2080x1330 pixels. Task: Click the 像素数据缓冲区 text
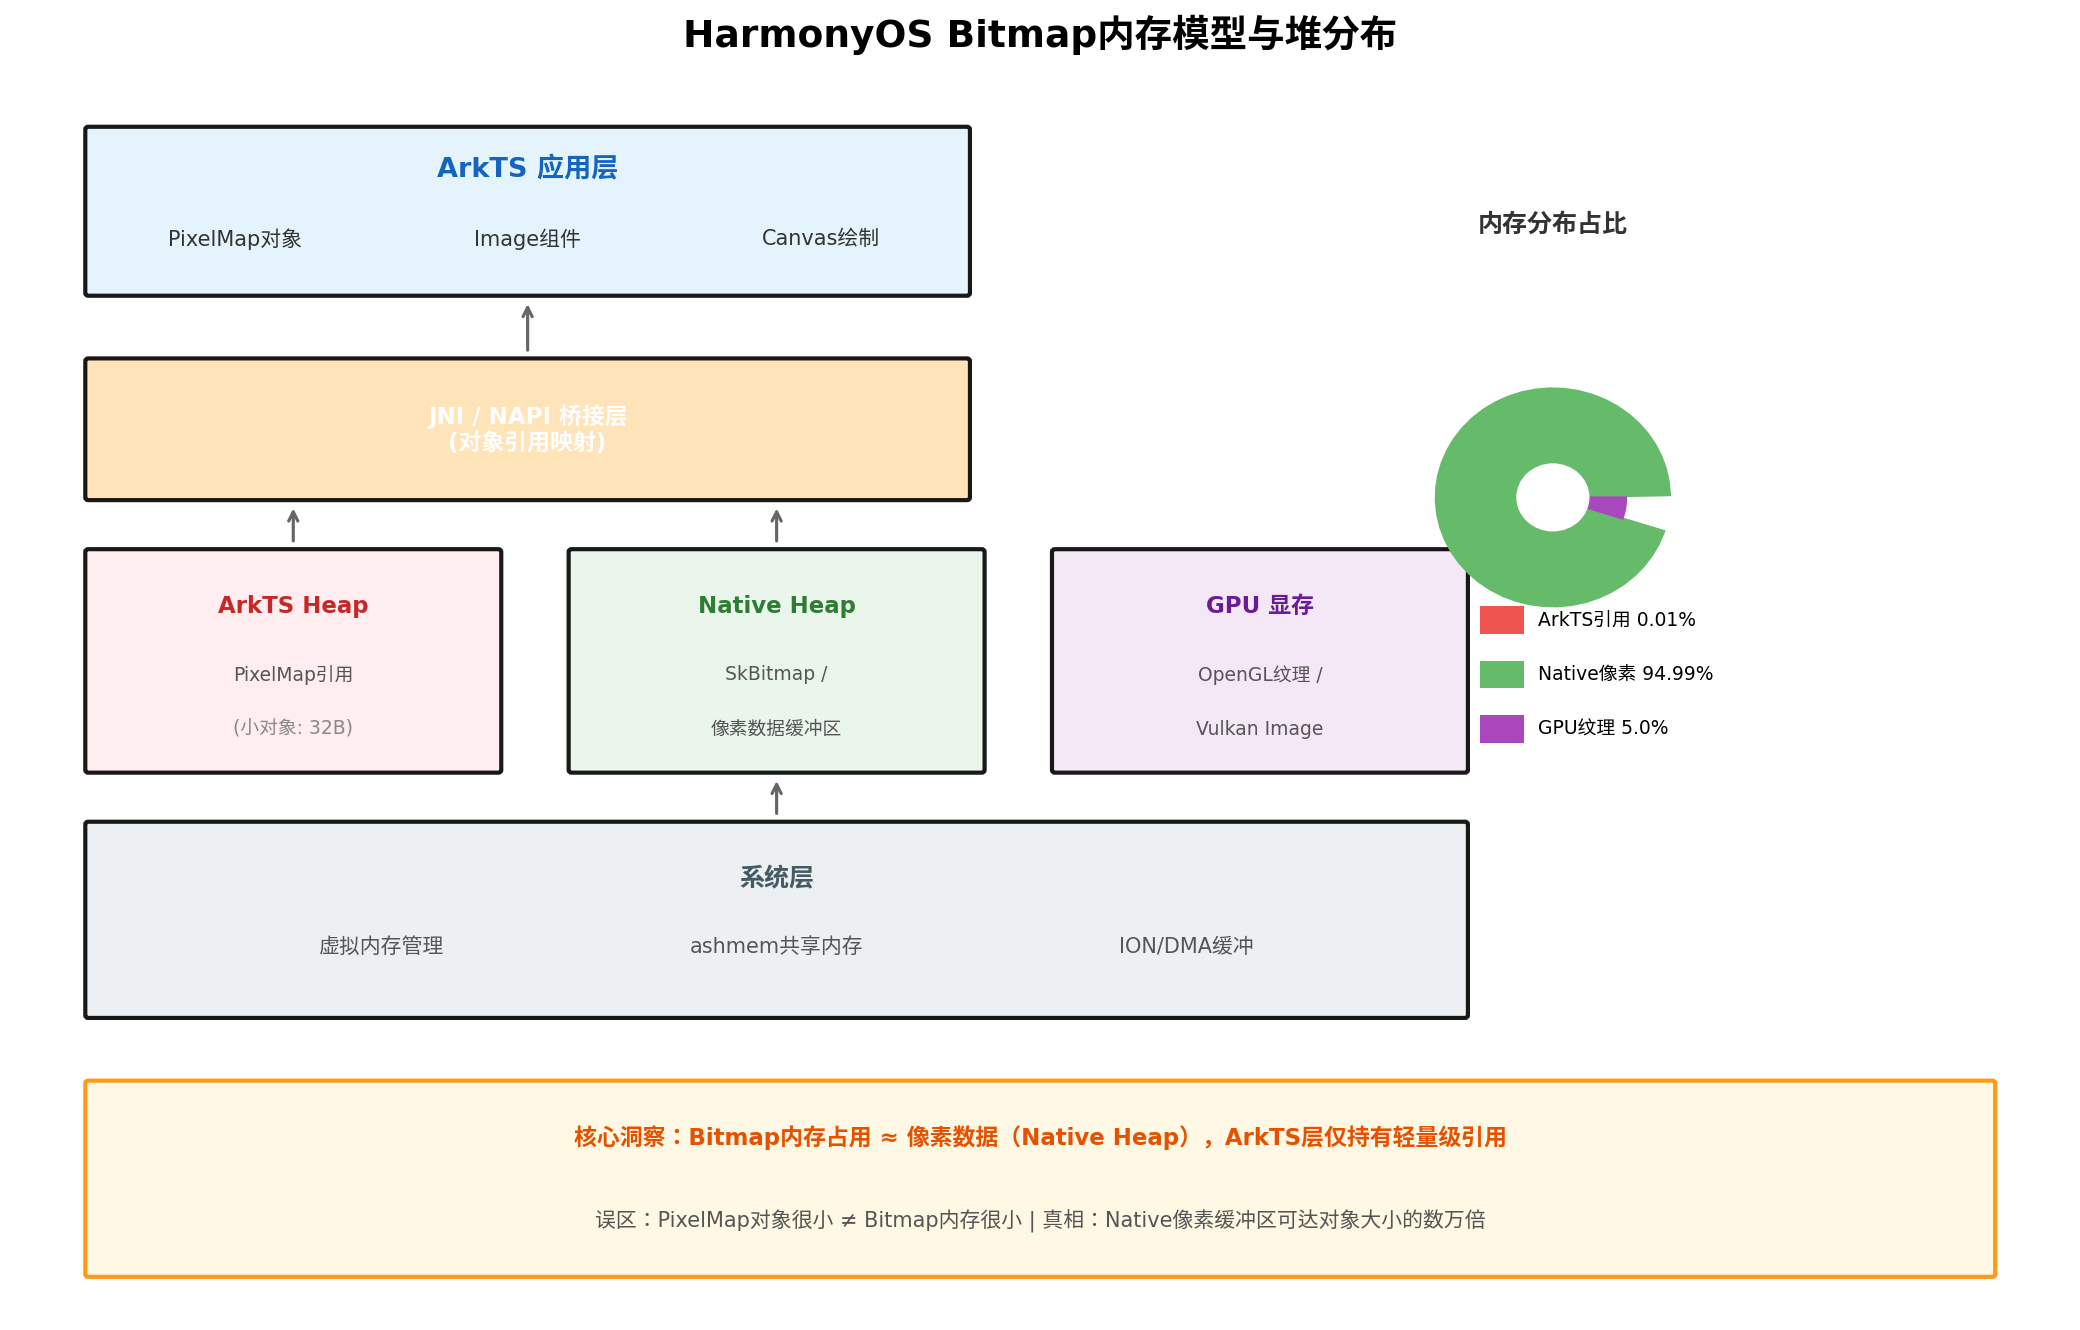pos(776,728)
